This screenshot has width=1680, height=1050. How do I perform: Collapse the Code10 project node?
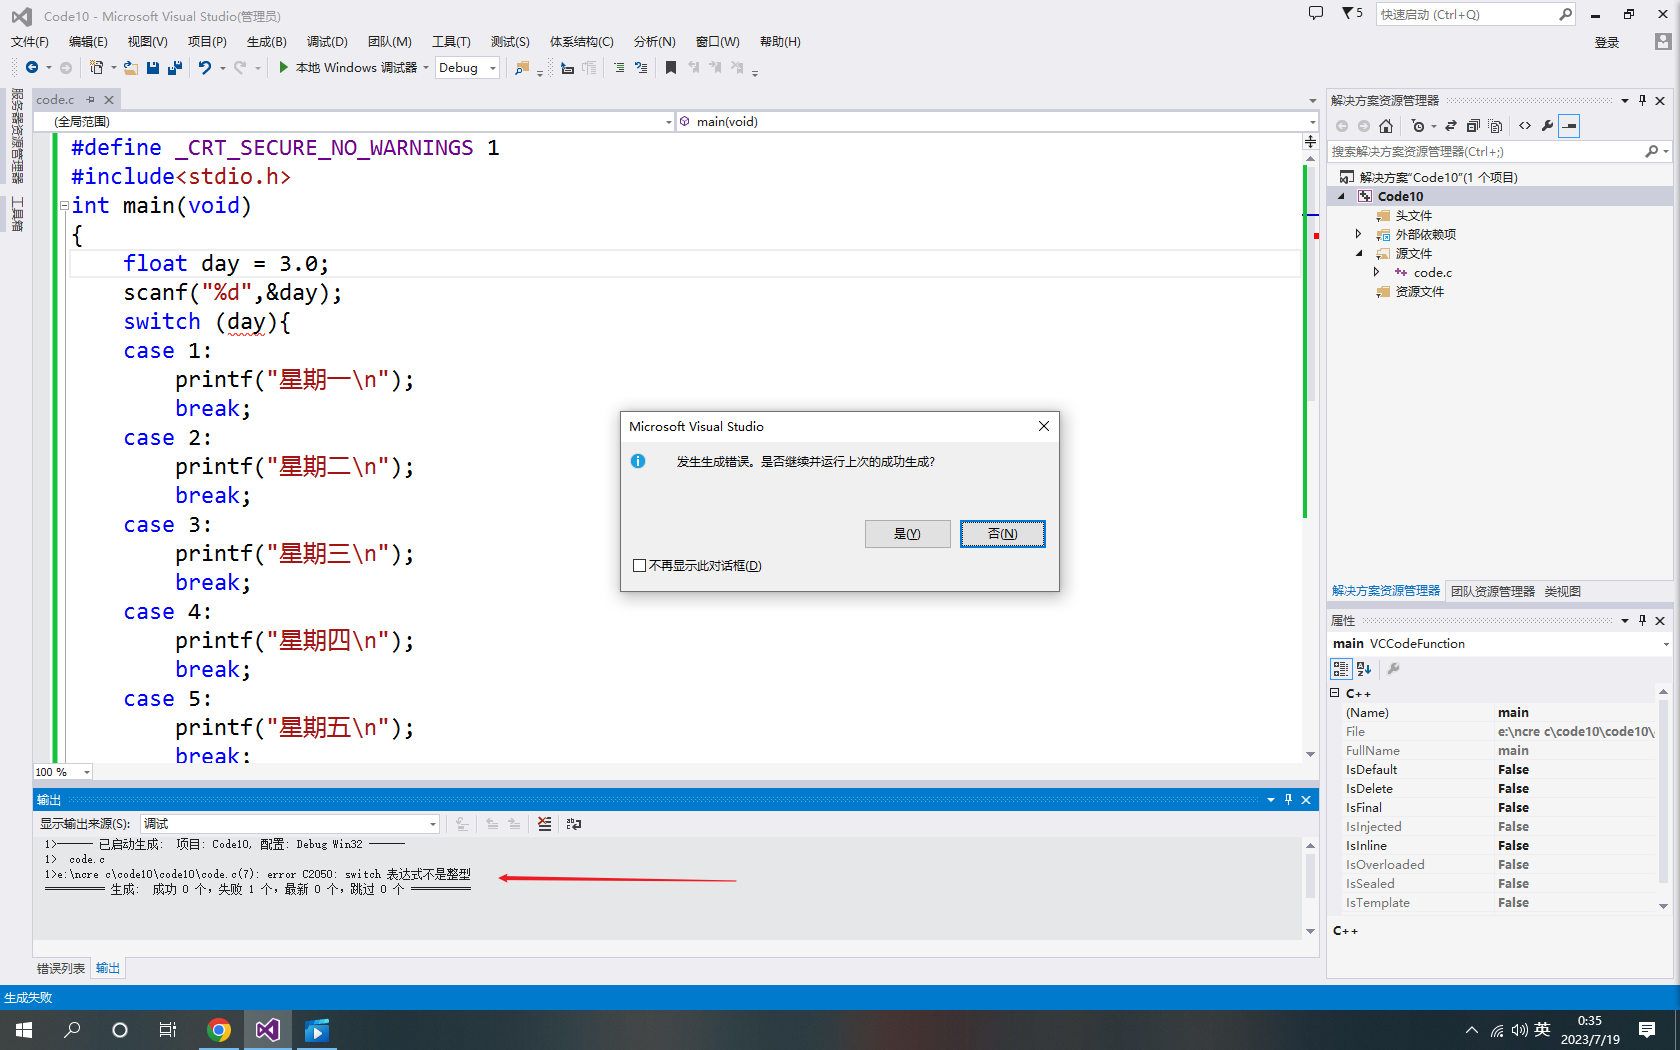click(1342, 197)
